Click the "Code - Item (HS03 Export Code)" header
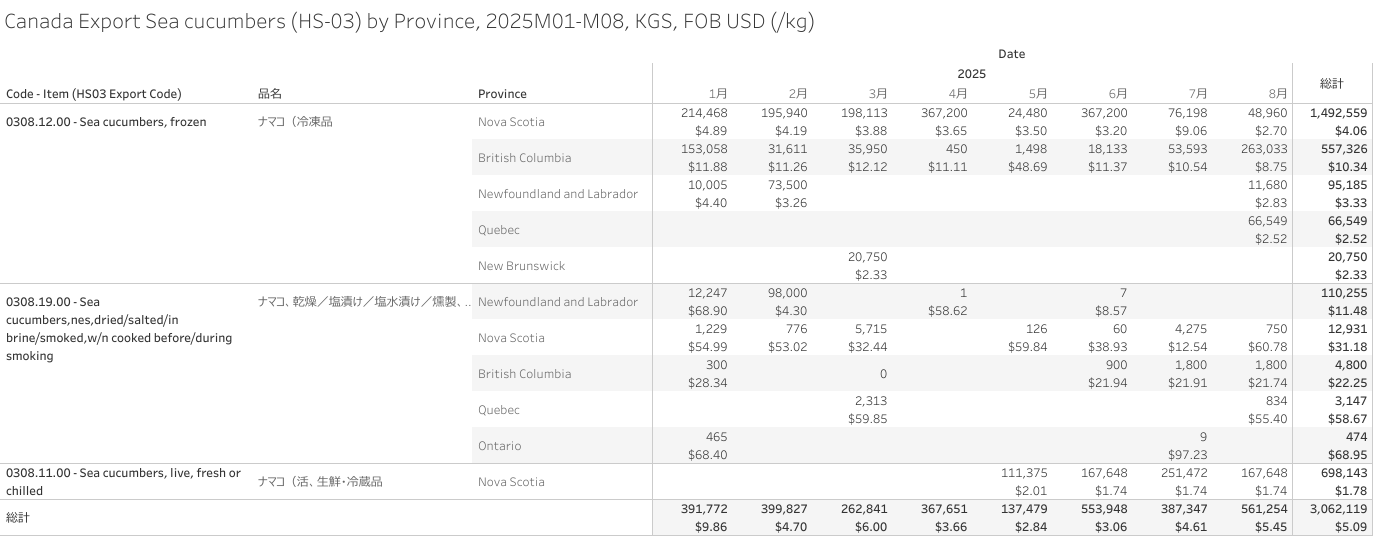The image size is (1374, 536). (x=94, y=94)
